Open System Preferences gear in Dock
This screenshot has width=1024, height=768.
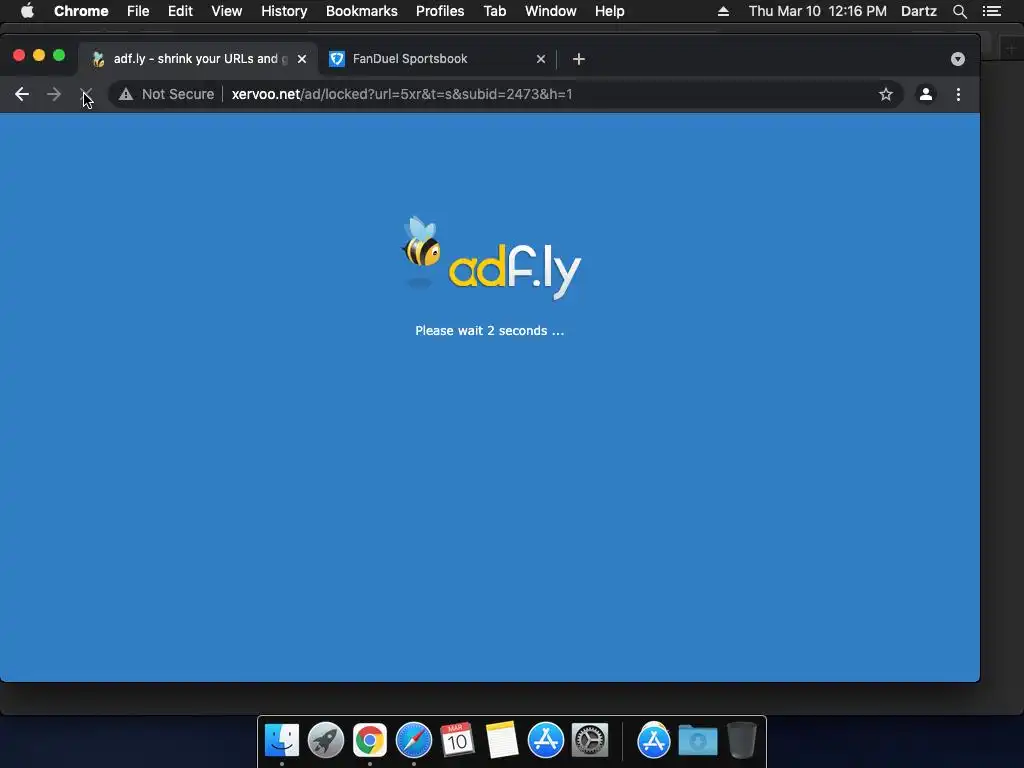(590, 741)
